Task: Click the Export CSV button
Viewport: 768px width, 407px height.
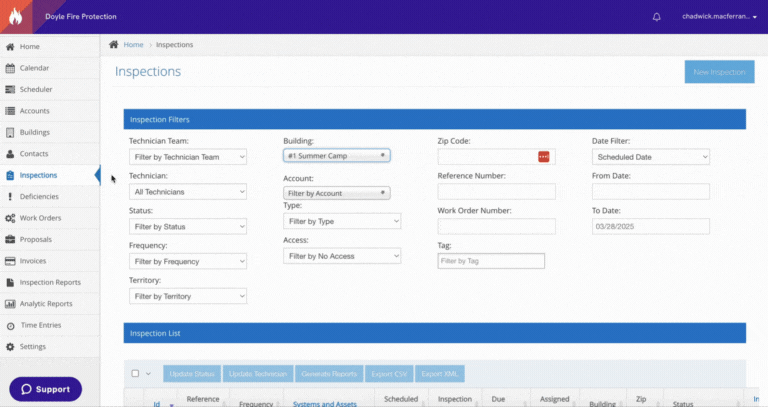Action: 388,374
